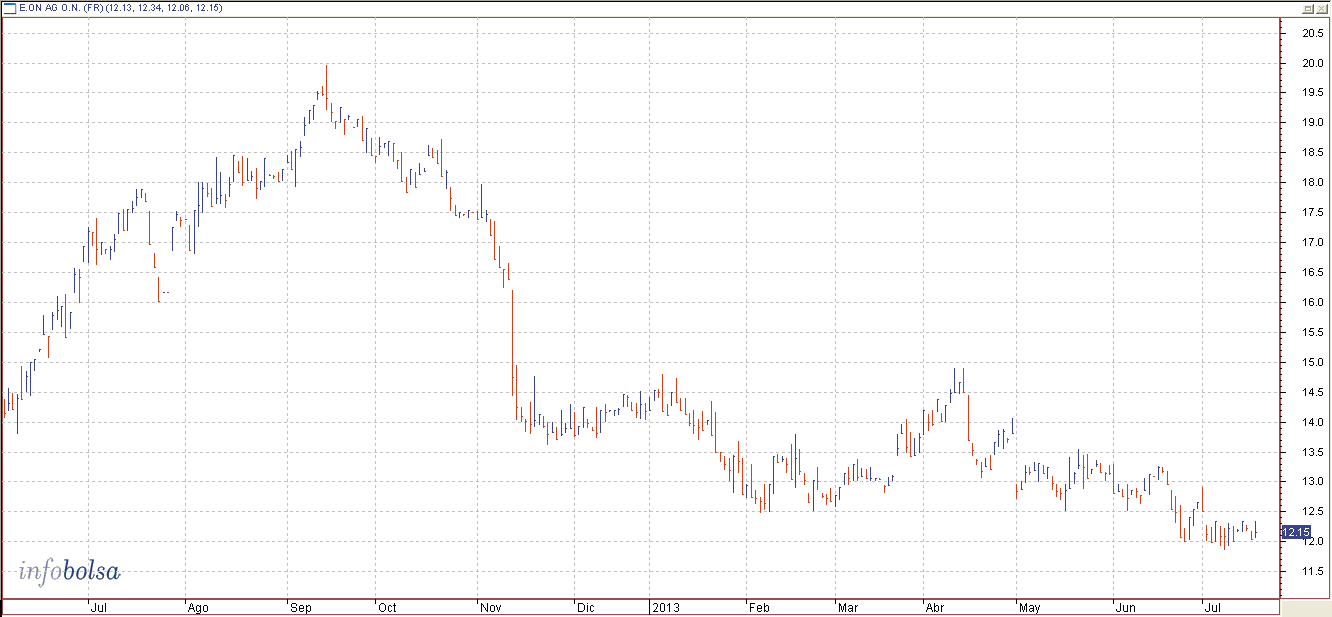Click the 2013 year label on time axis

coord(664,607)
